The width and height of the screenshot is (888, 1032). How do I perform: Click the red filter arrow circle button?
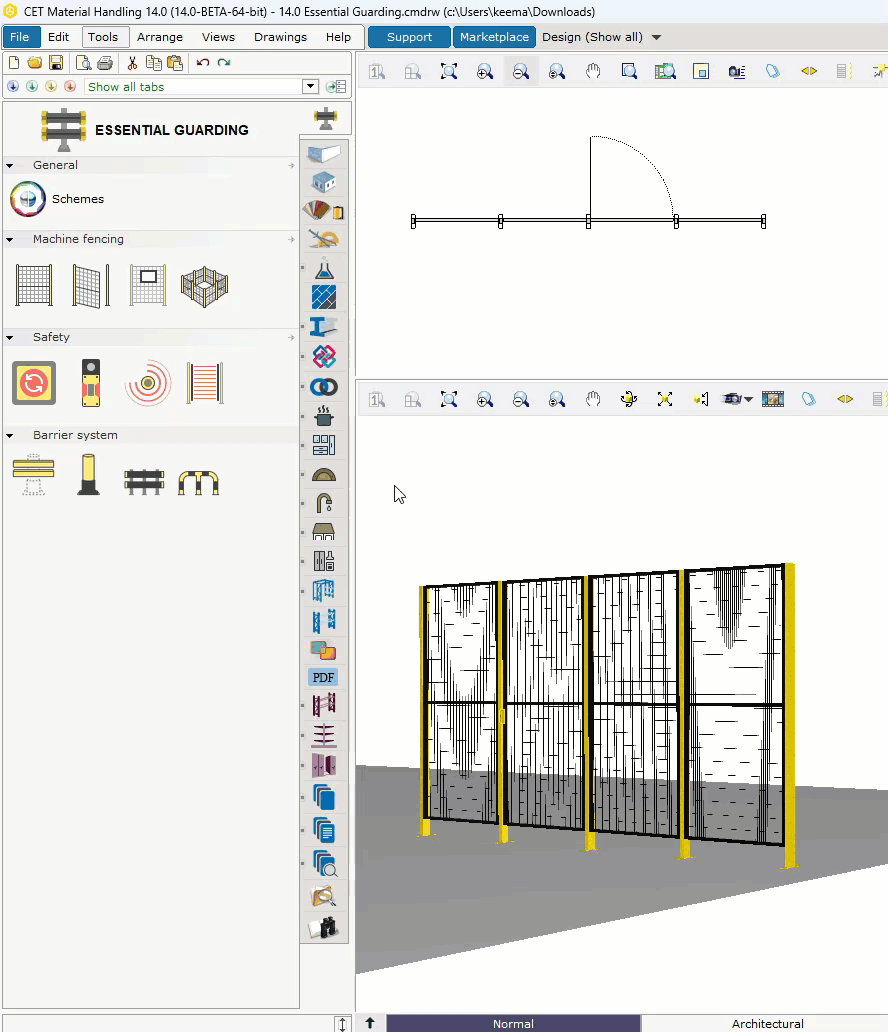(x=70, y=86)
